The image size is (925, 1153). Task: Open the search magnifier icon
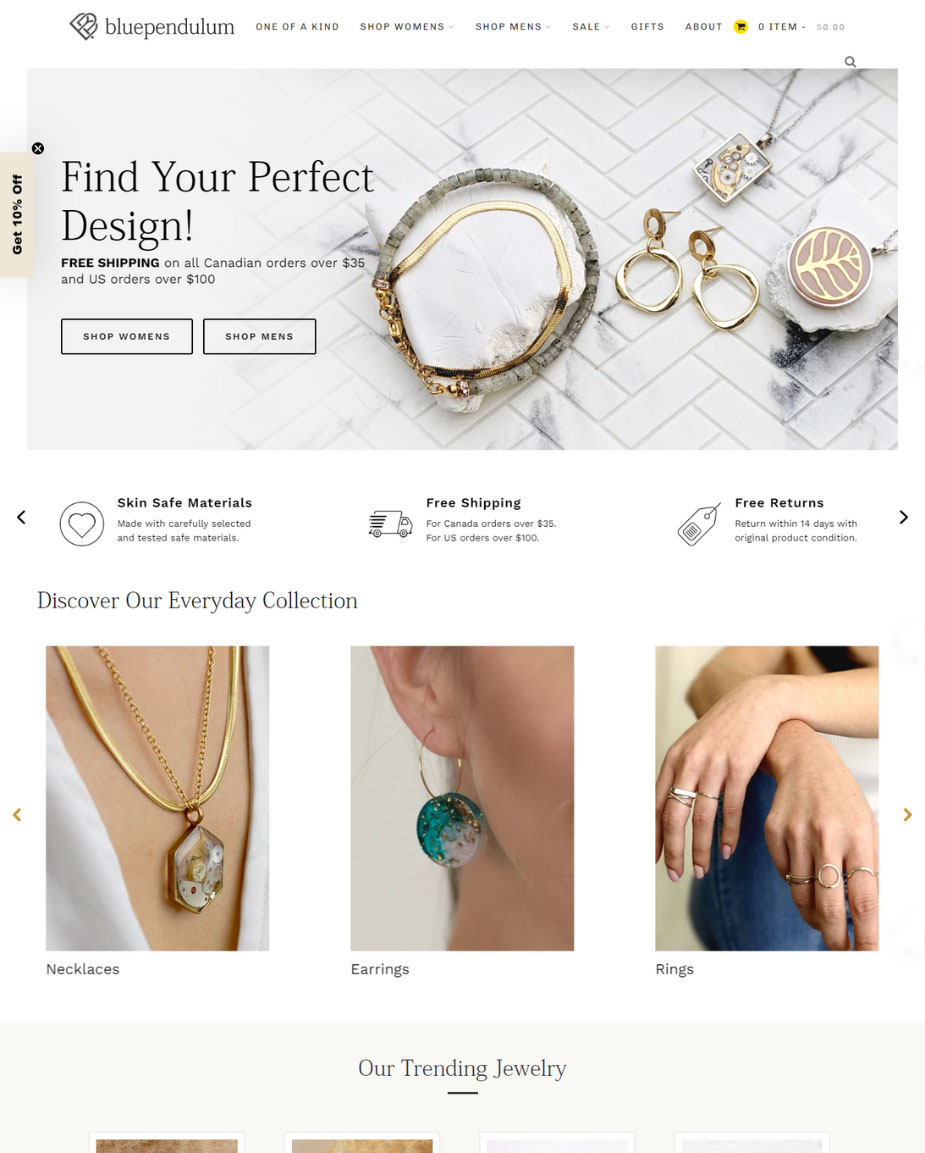pyautogui.click(x=850, y=62)
